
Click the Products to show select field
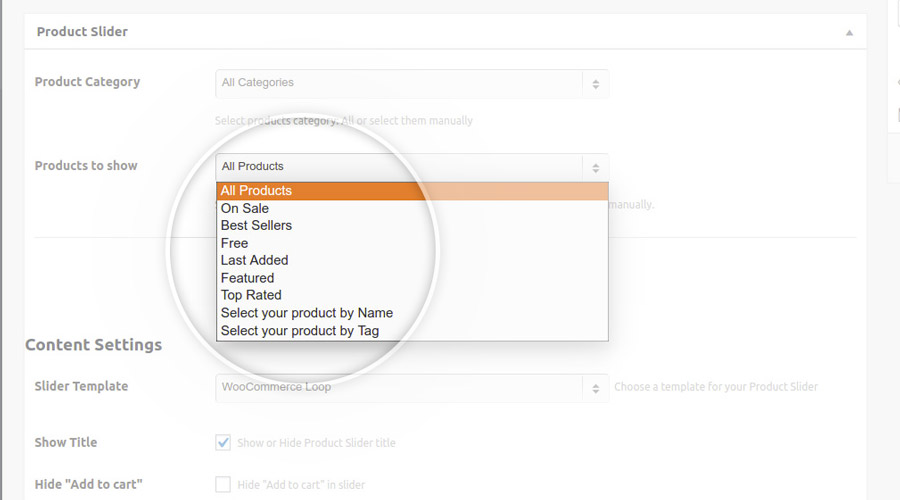coord(400,167)
